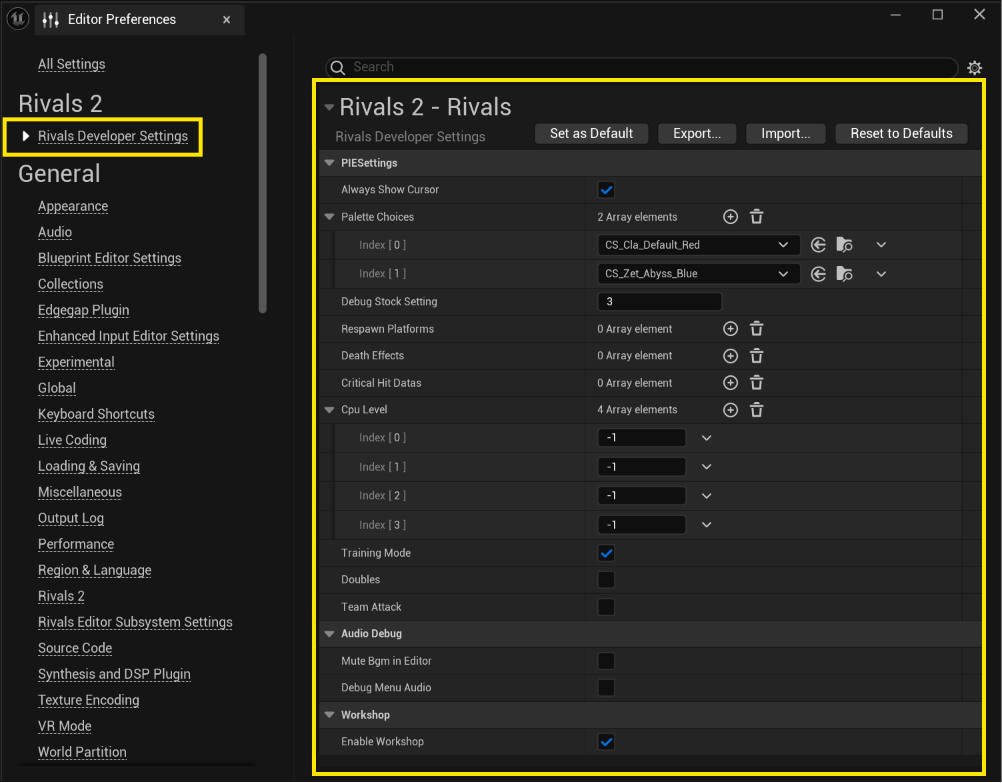Open options chevron for Palette Index 1
Screen dimensions: 1002x783
(x=881, y=274)
